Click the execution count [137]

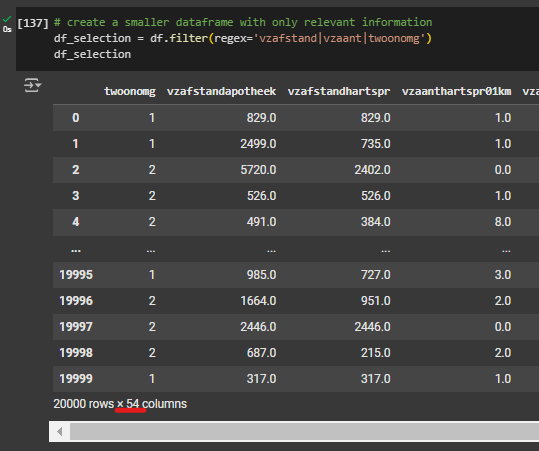point(33,23)
